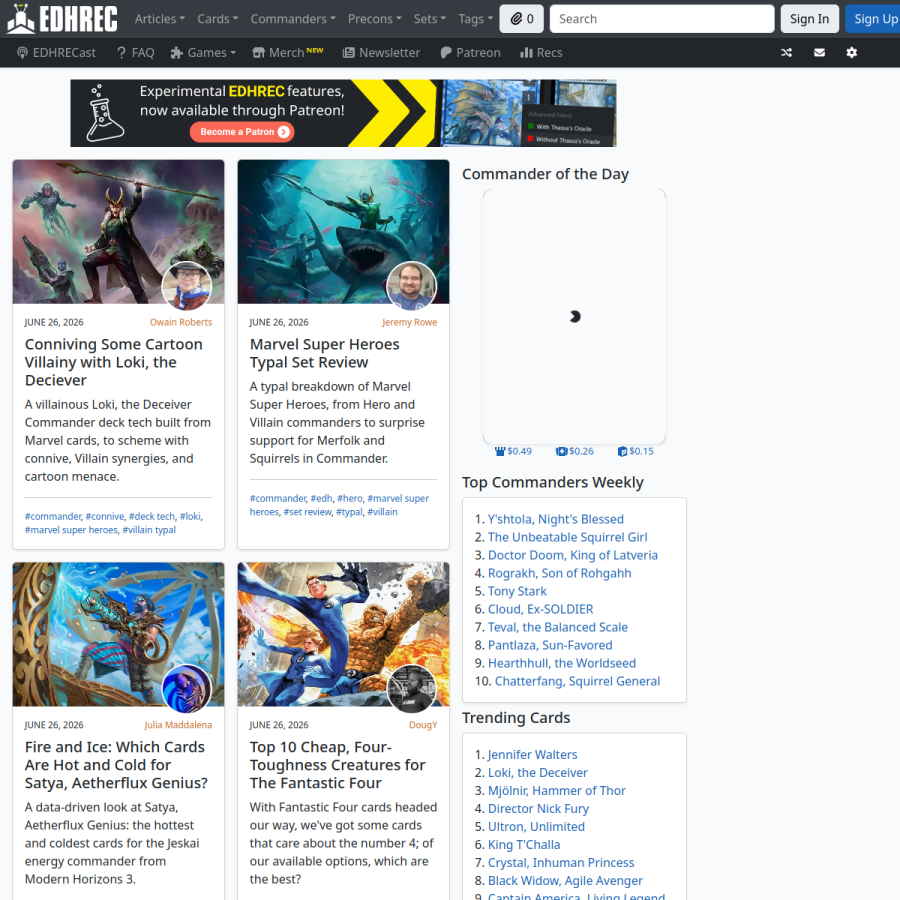Click the $0.49 Card Kingdom price

[513, 451]
